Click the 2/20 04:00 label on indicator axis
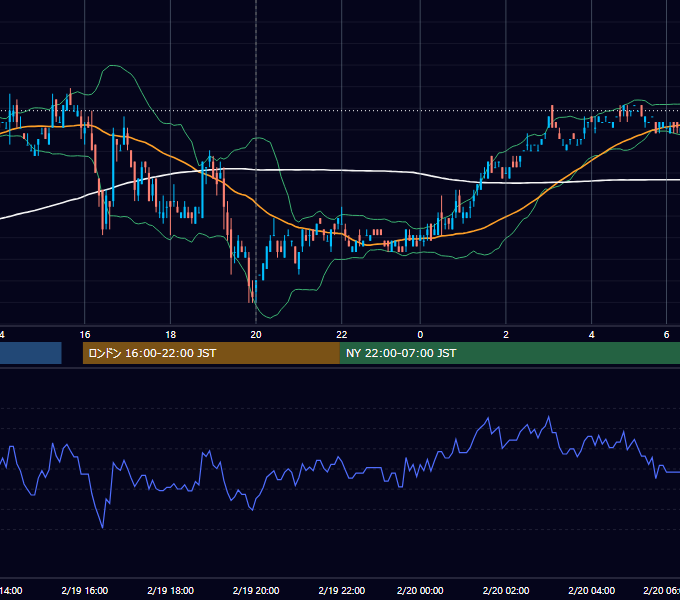 pyautogui.click(x=592, y=590)
